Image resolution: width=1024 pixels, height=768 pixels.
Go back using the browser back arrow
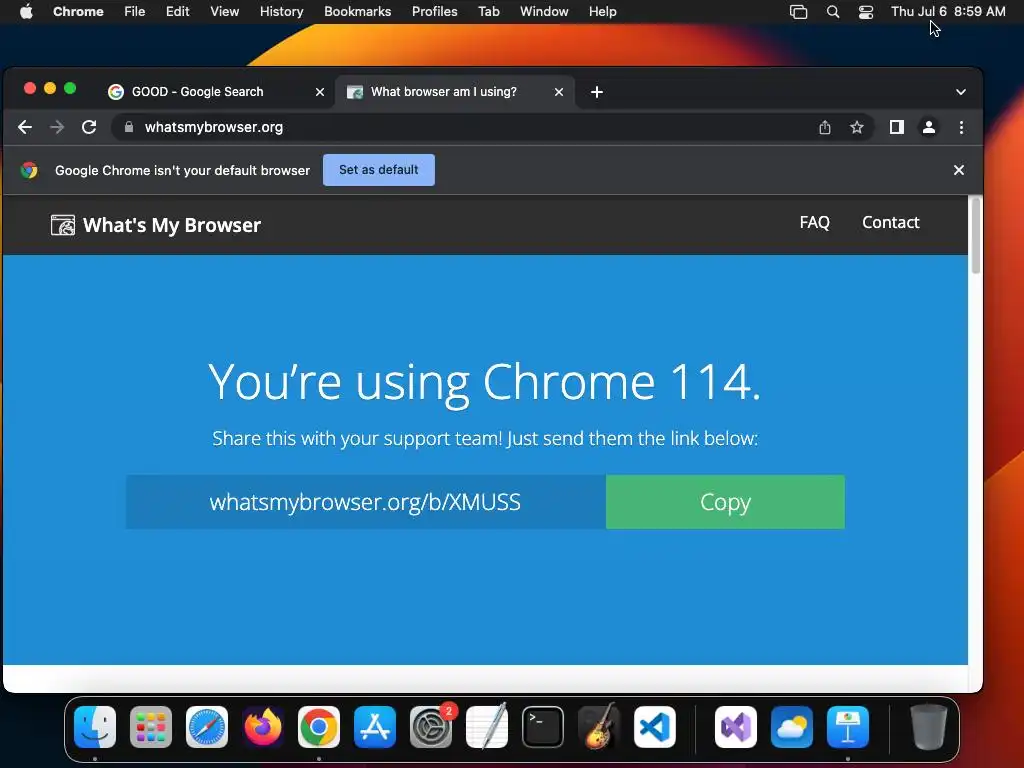click(x=25, y=127)
